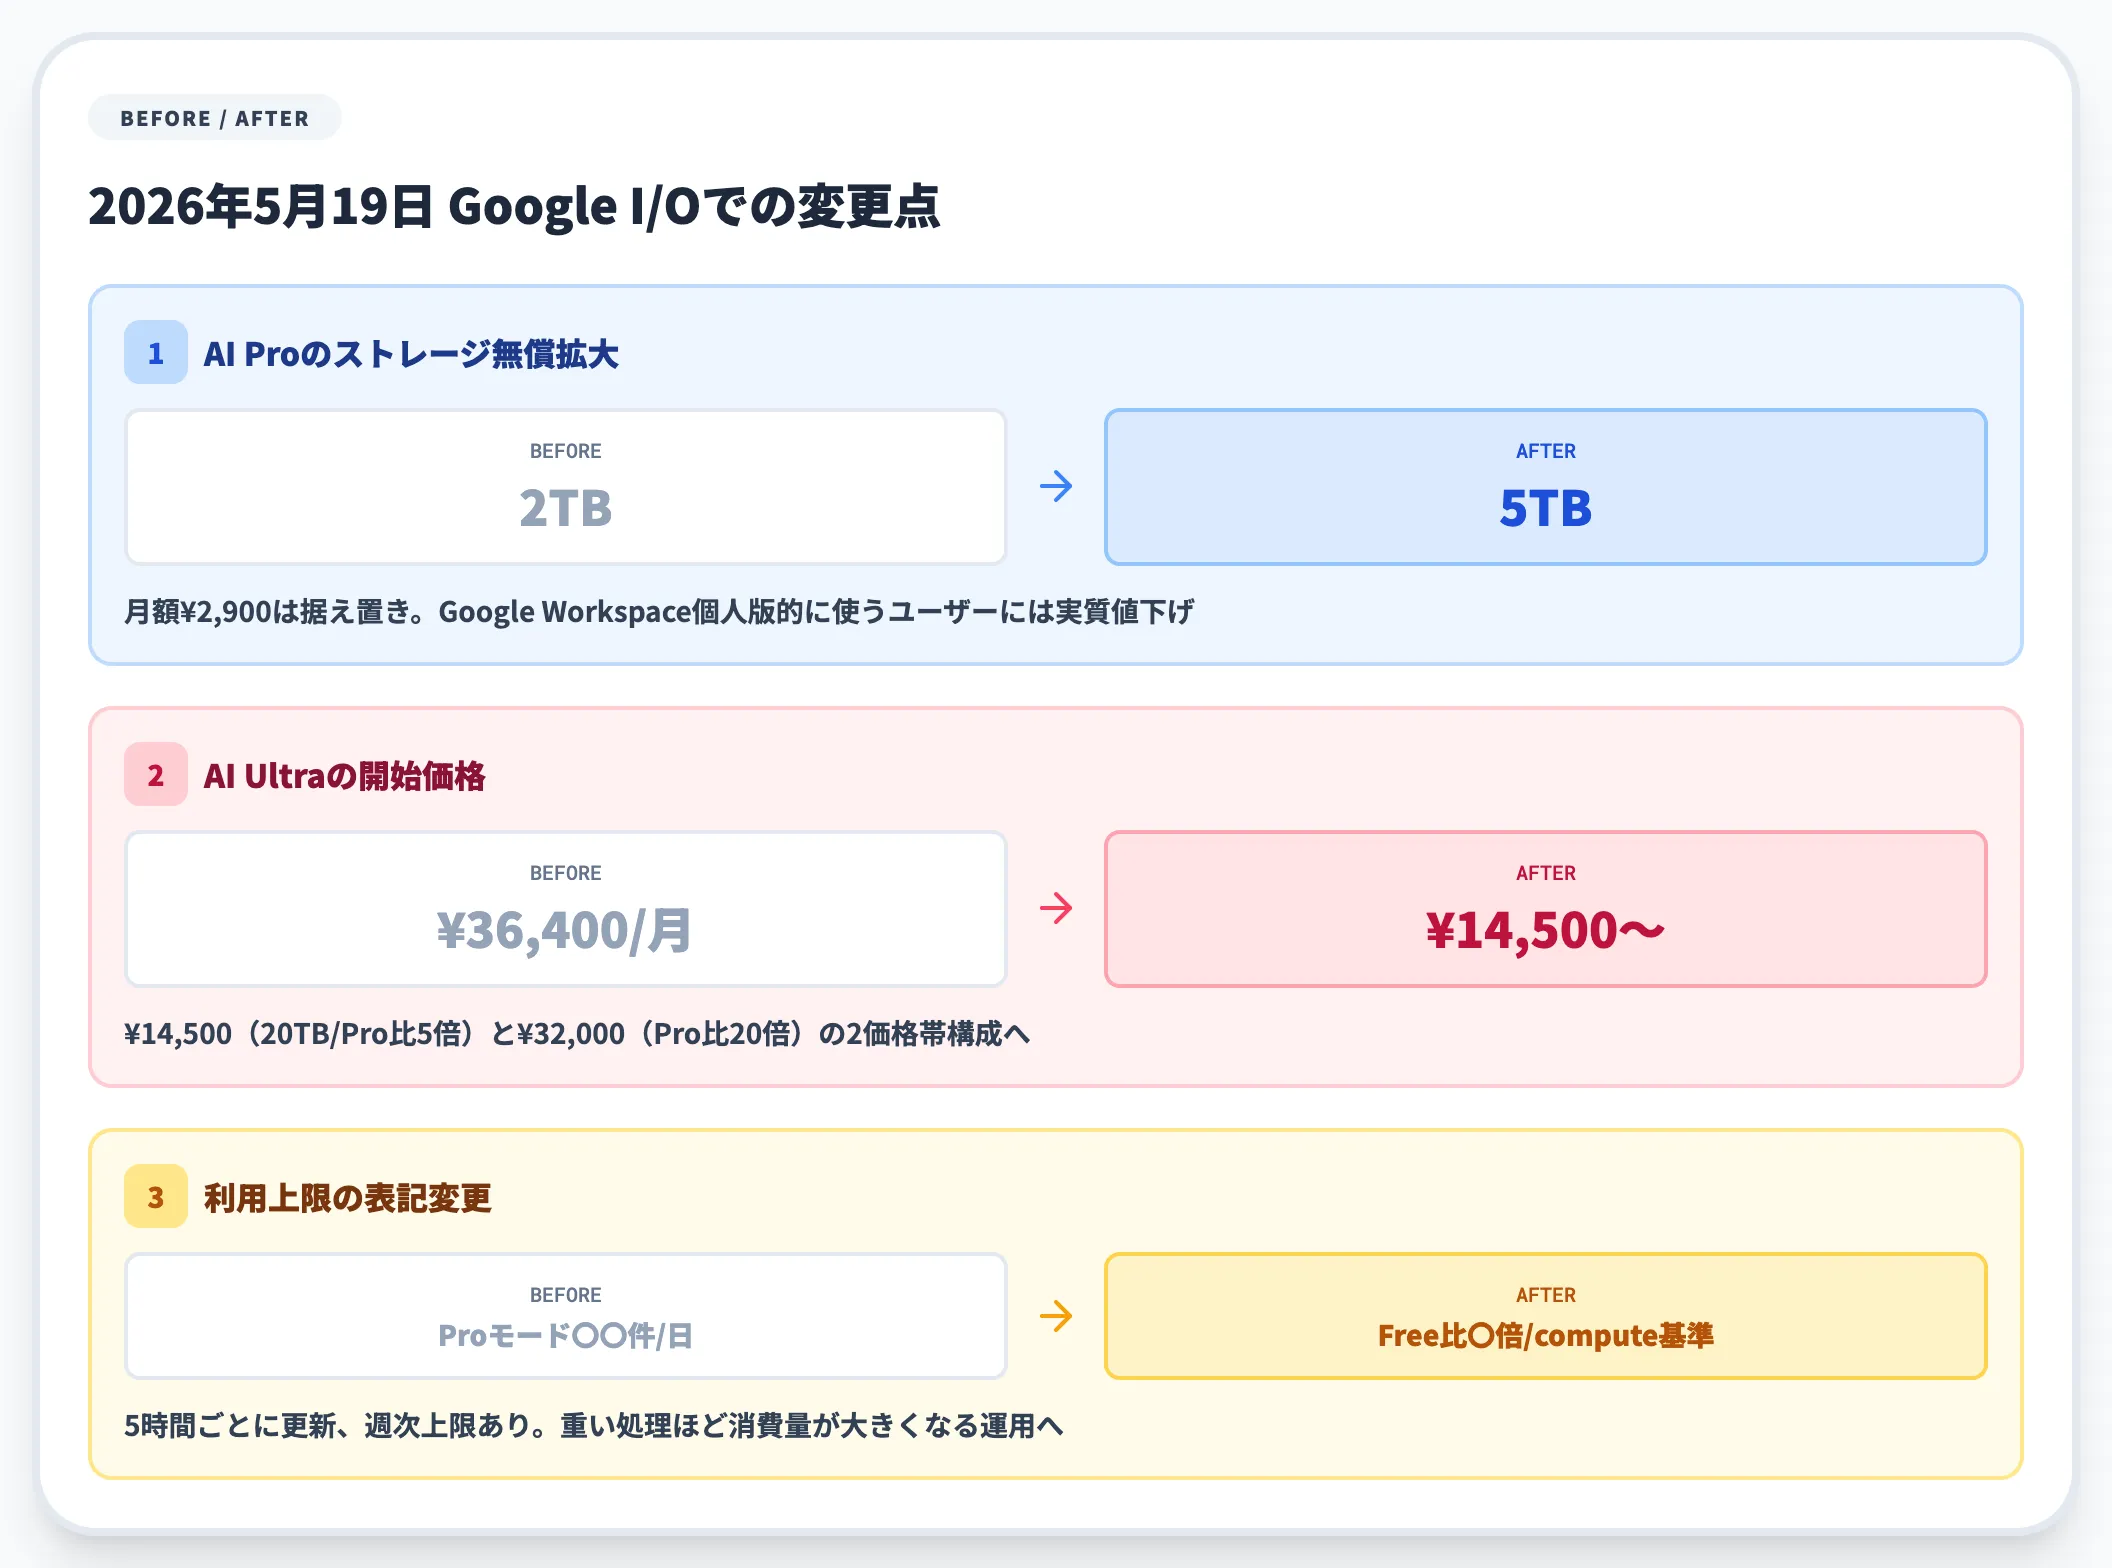Click the BEFORE / AFTER pill label
Image resolution: width=2112 pixels, height=1568 pixels.
point(215,118)
